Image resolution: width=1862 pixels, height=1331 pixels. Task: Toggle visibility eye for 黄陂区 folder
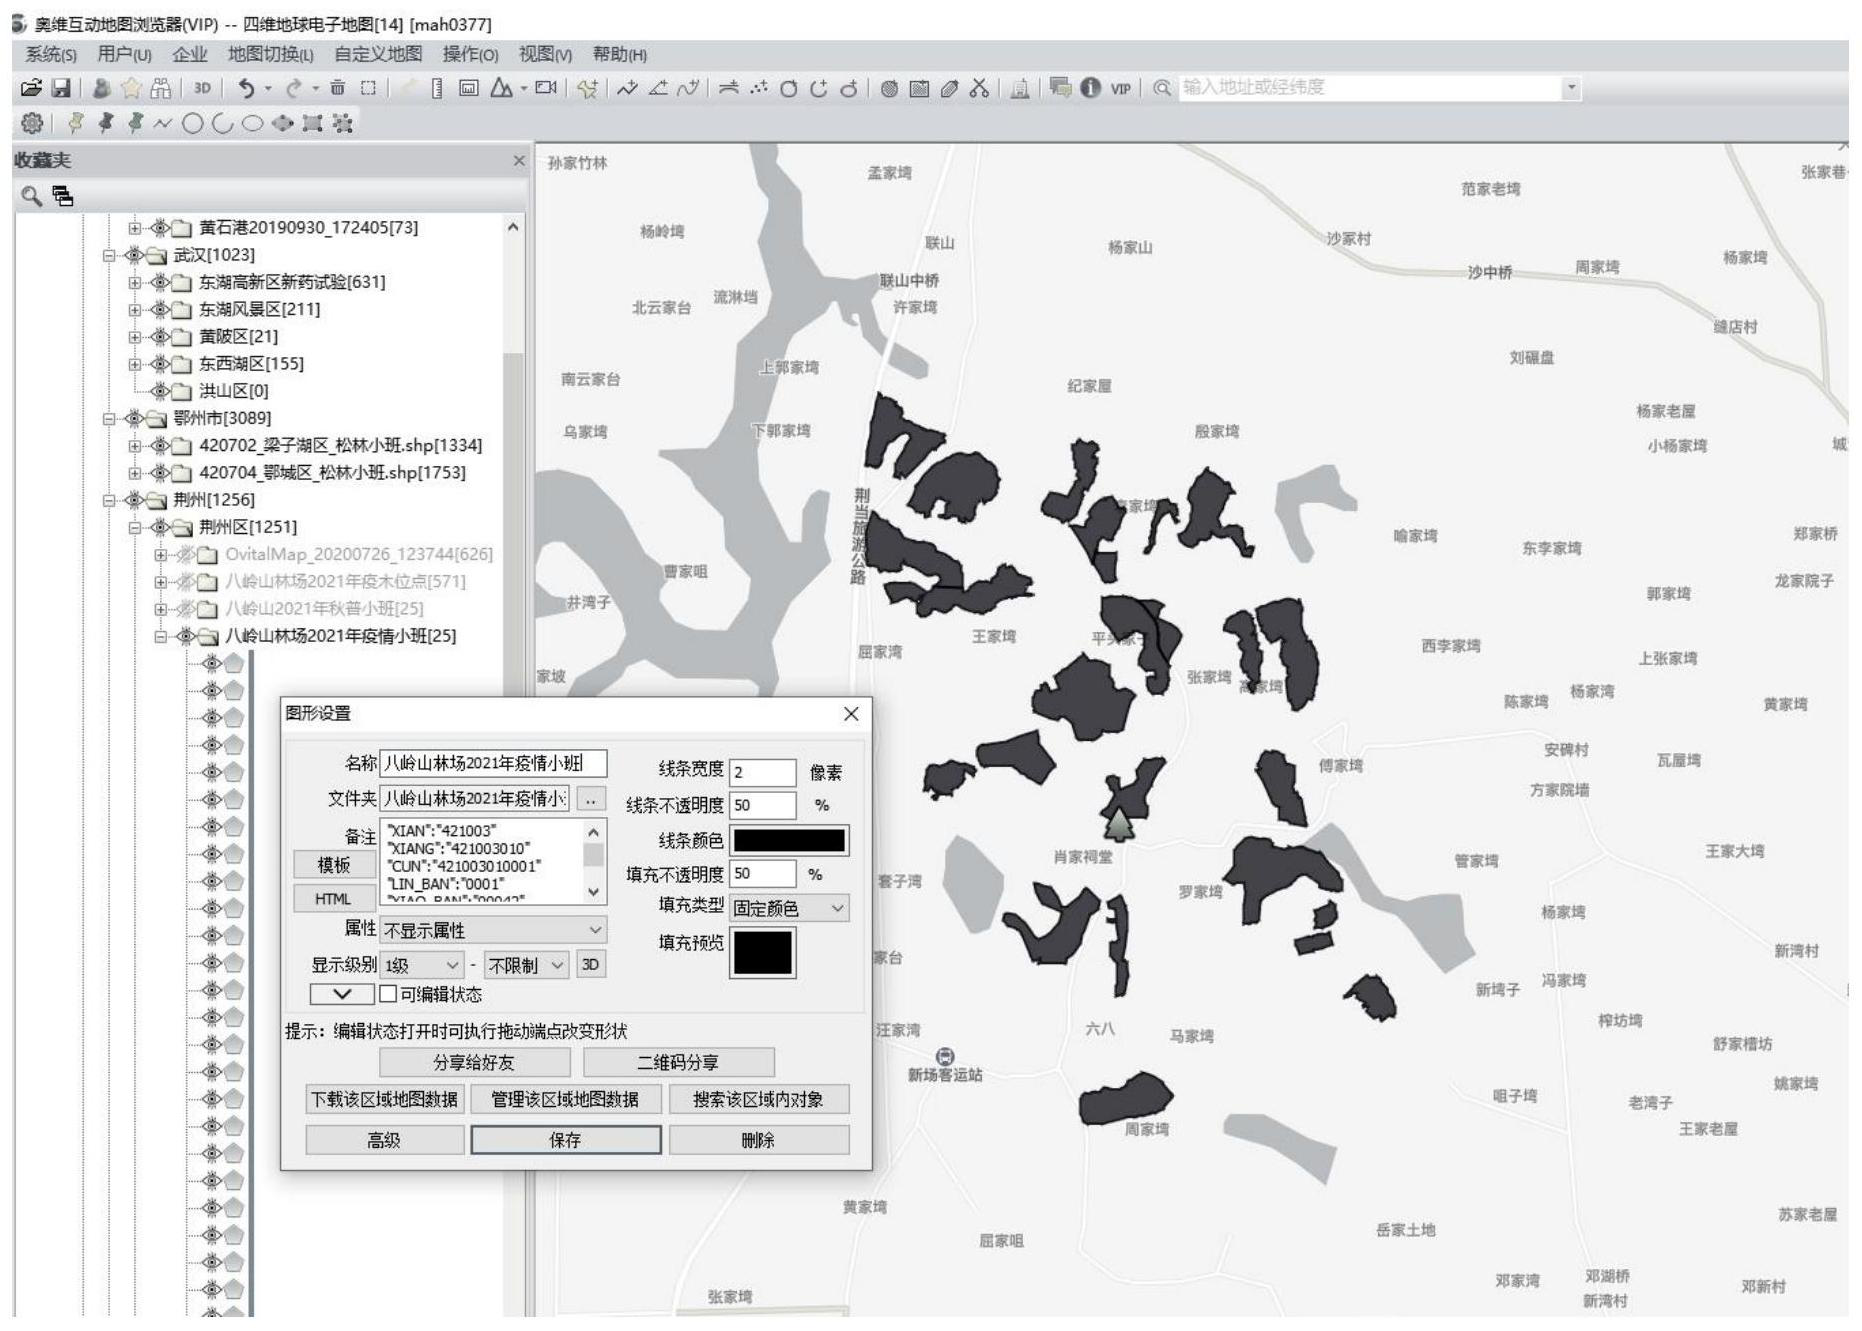coord(159,337)
